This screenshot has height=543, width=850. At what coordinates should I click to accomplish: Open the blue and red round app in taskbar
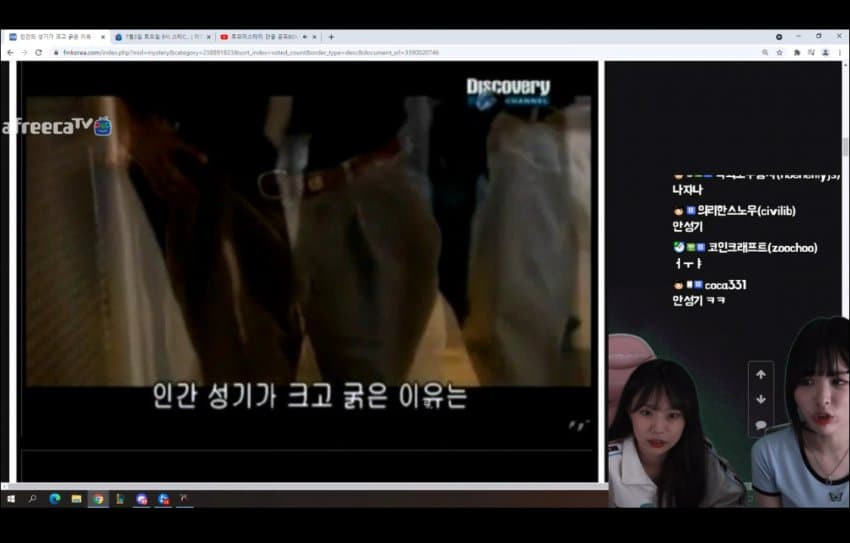pyautogui.click(x=164, y=499)
